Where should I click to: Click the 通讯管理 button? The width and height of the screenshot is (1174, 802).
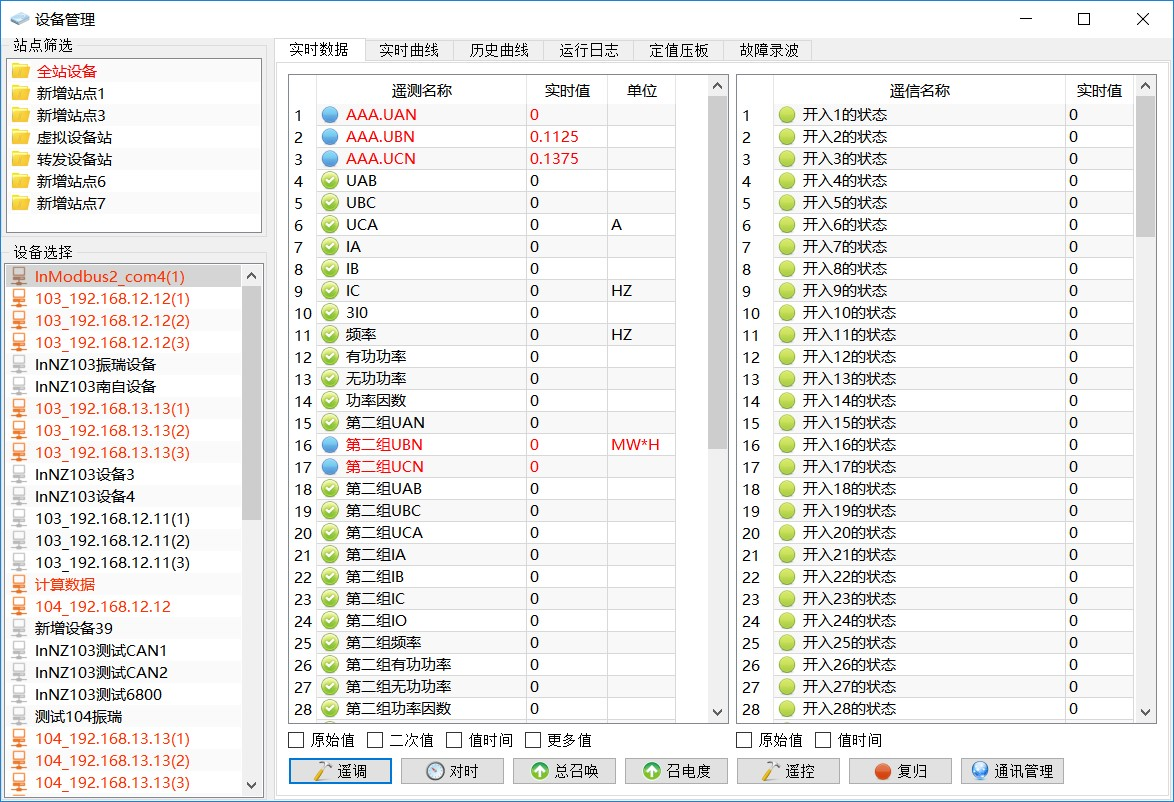[1012, 771]
